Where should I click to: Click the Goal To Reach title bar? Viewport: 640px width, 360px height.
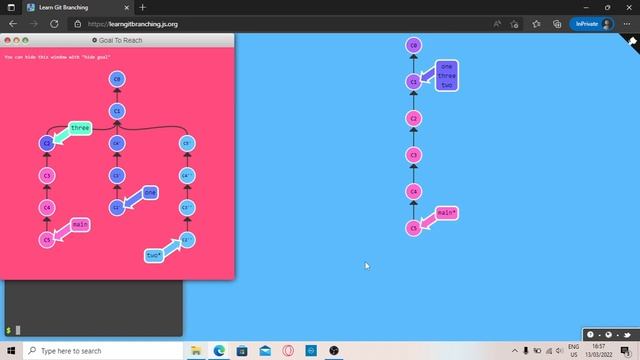117,40
